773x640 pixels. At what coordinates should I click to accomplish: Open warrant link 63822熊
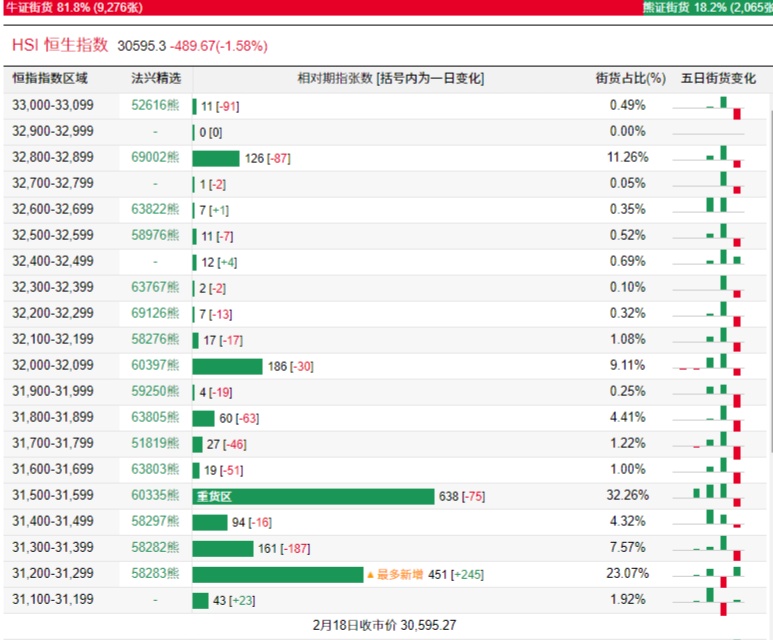(x=155, y=209)
